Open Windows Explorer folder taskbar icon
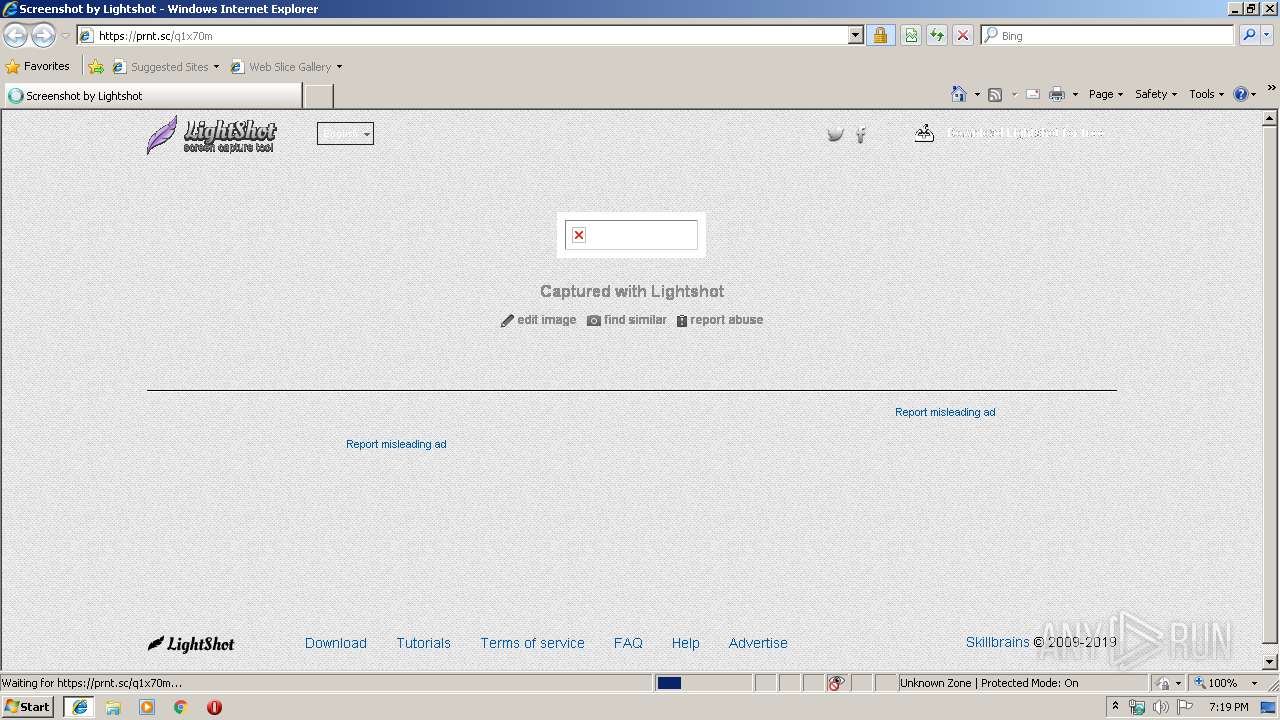The image size is (1280, 720). coord(113,707)
